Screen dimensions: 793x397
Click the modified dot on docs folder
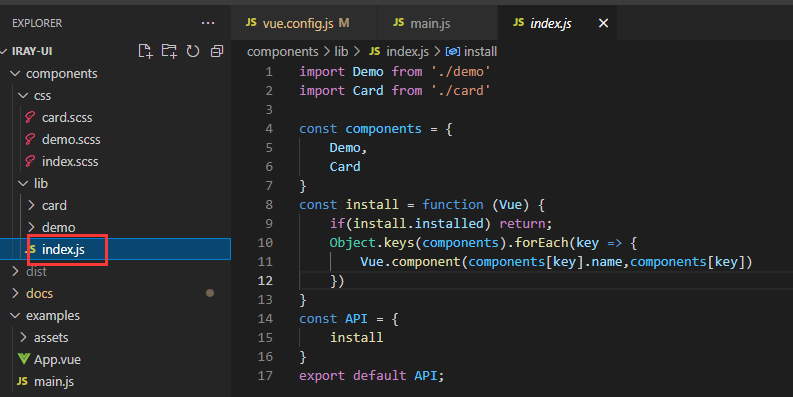pyautogui.click(x=210, y=293)
